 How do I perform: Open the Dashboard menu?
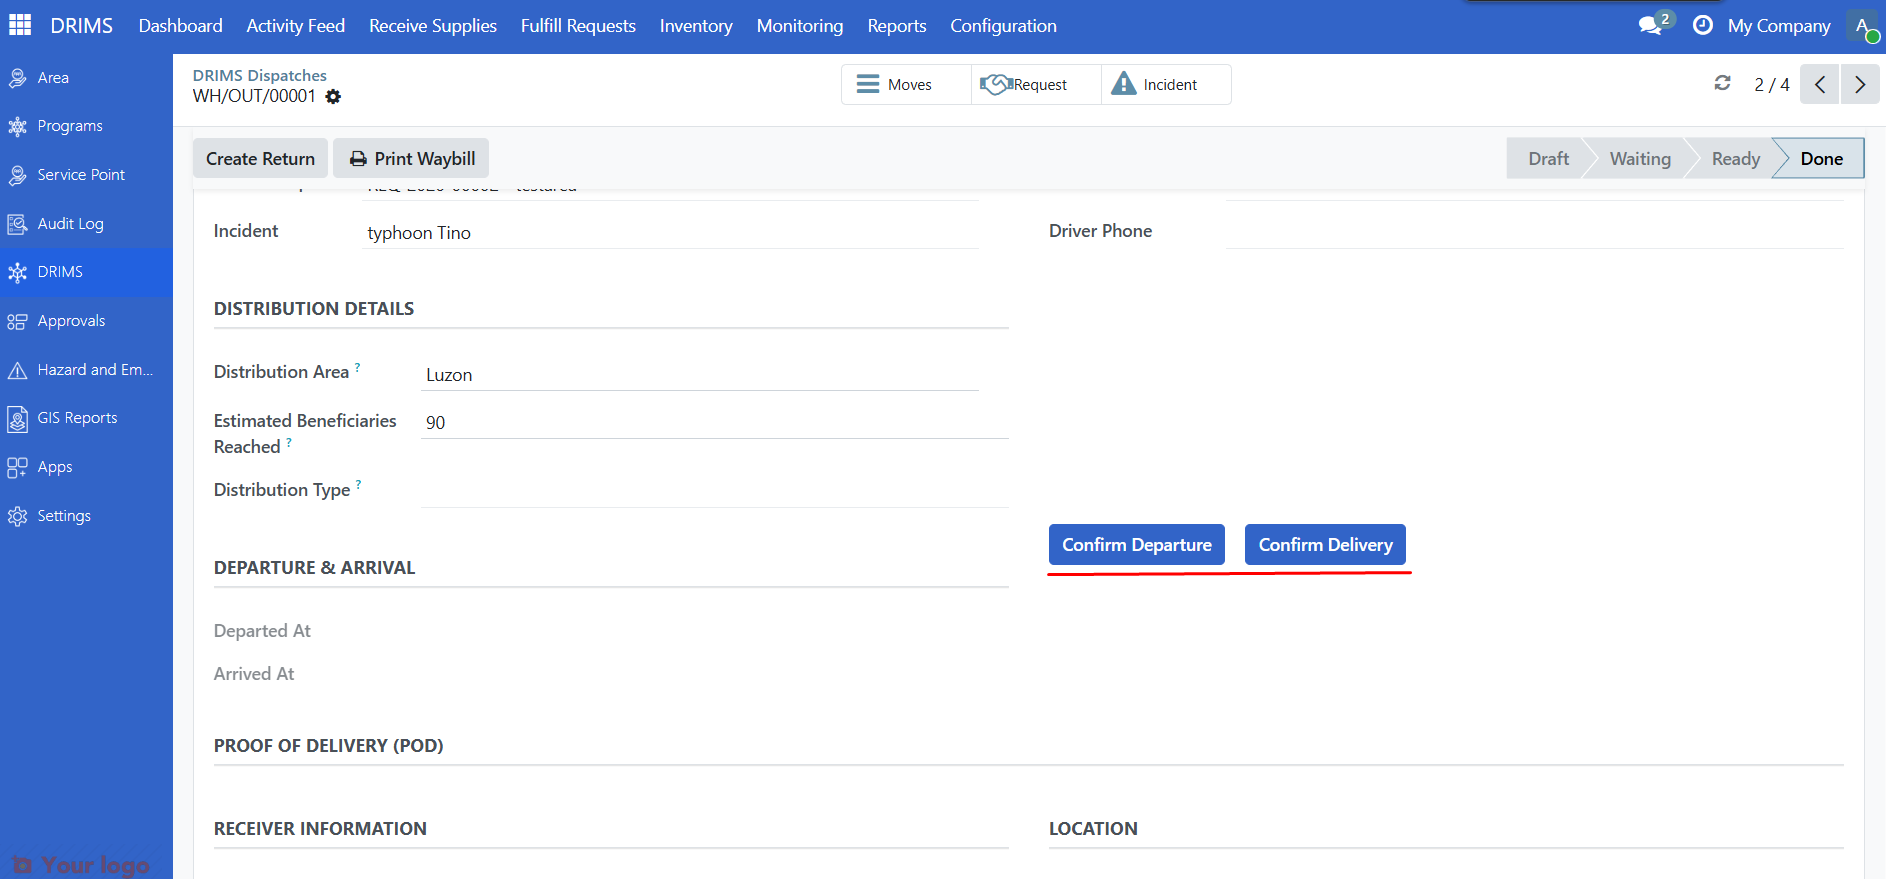point(181,26)
